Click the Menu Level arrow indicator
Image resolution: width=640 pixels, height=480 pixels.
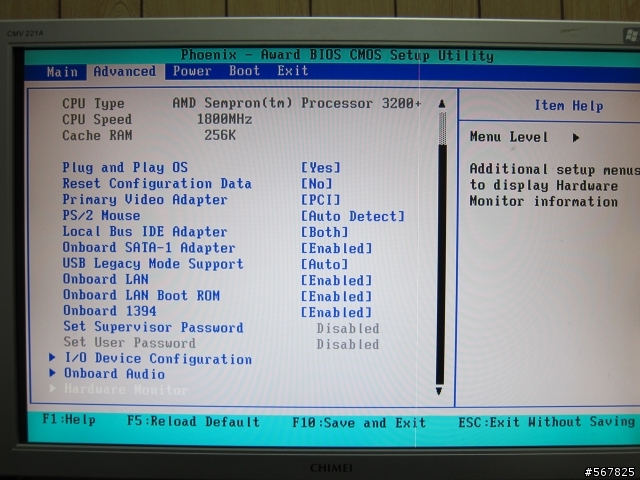576,138
